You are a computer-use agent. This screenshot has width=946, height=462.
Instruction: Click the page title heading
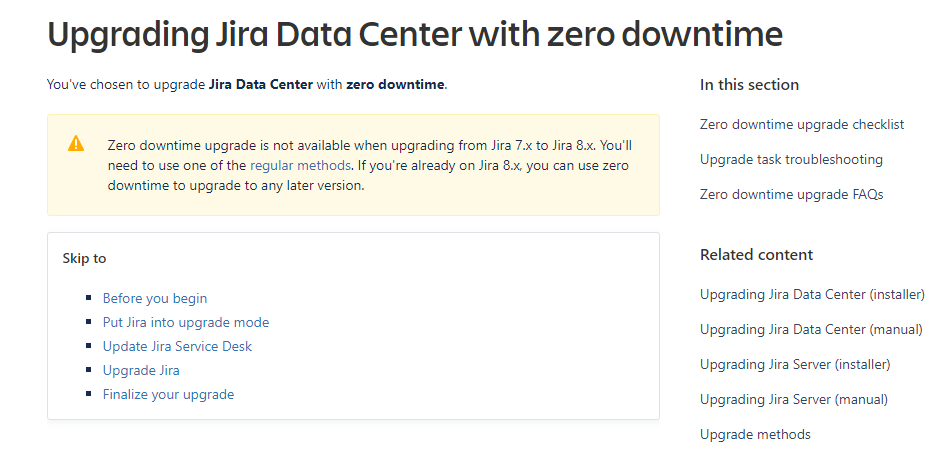414,35
